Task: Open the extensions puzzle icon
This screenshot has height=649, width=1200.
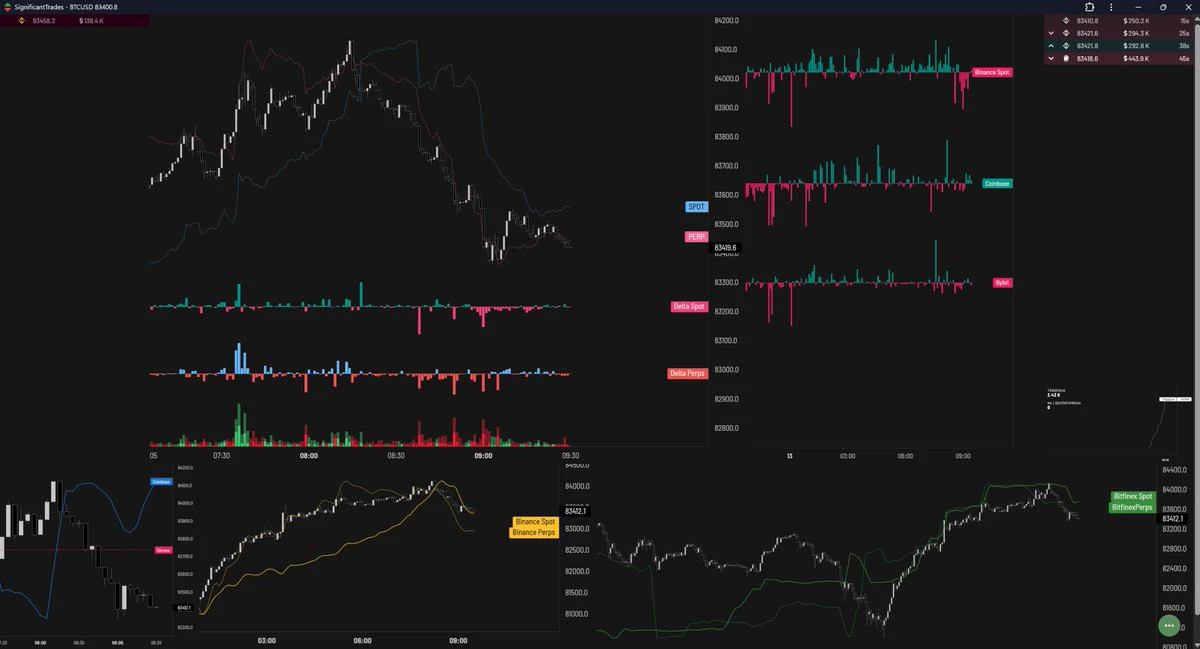Action: pyautogui.click(x=1090, y=7)
